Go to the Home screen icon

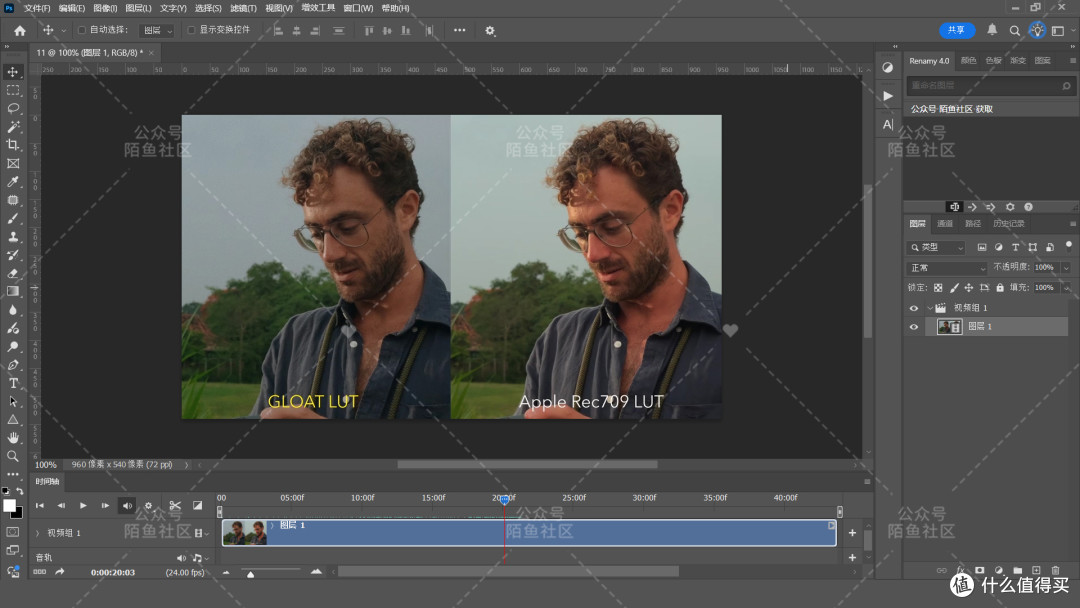point(20,30)
